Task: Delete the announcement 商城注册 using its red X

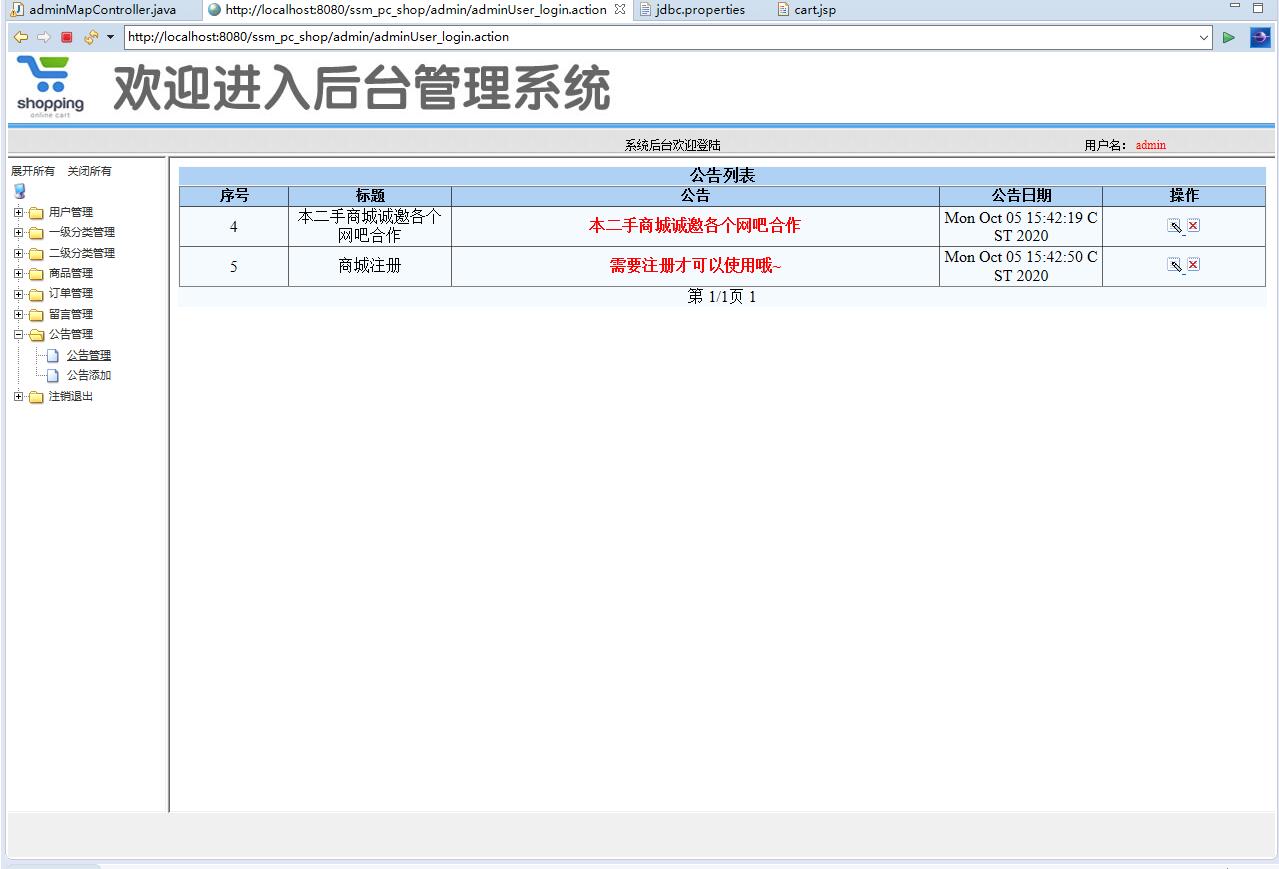Action: (1193, 264)
